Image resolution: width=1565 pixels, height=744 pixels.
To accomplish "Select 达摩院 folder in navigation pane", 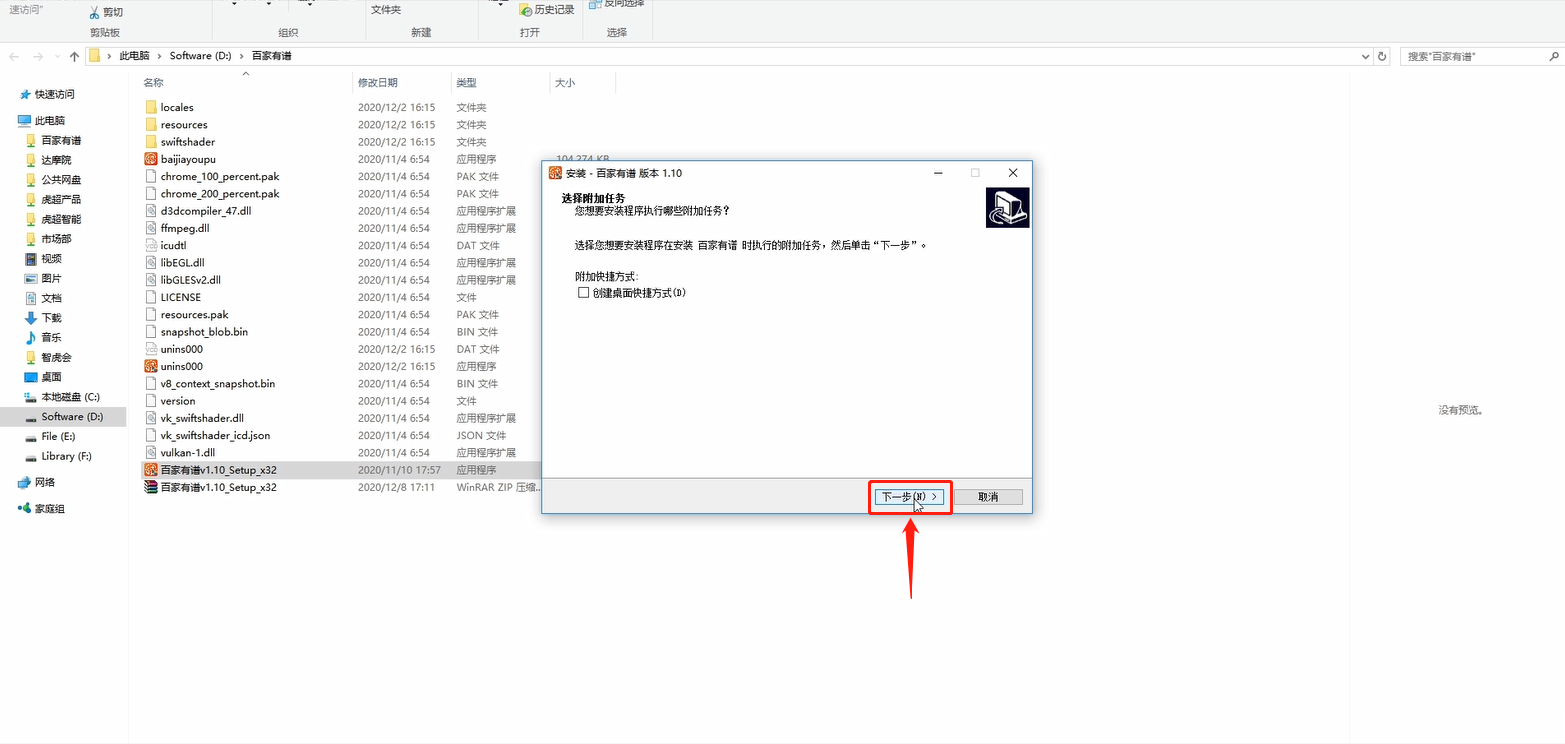I will point(56,160).
